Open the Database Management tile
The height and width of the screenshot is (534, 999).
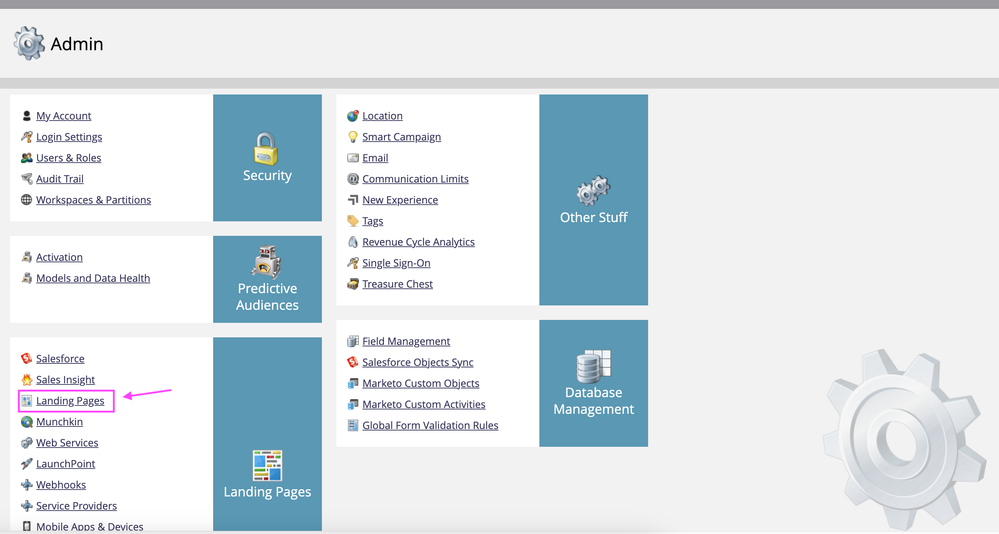point(593,384)
